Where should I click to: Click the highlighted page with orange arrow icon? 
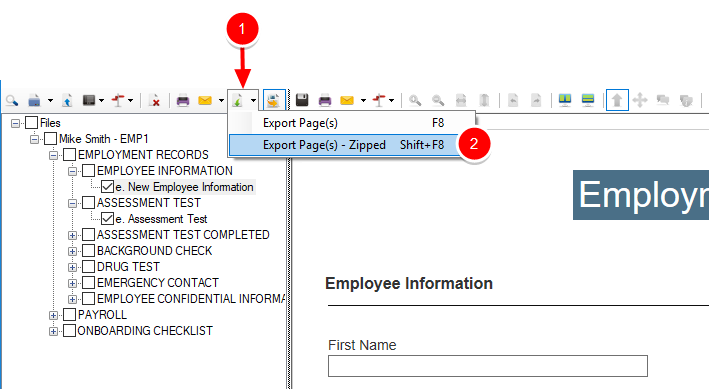(x=274, y=100)
